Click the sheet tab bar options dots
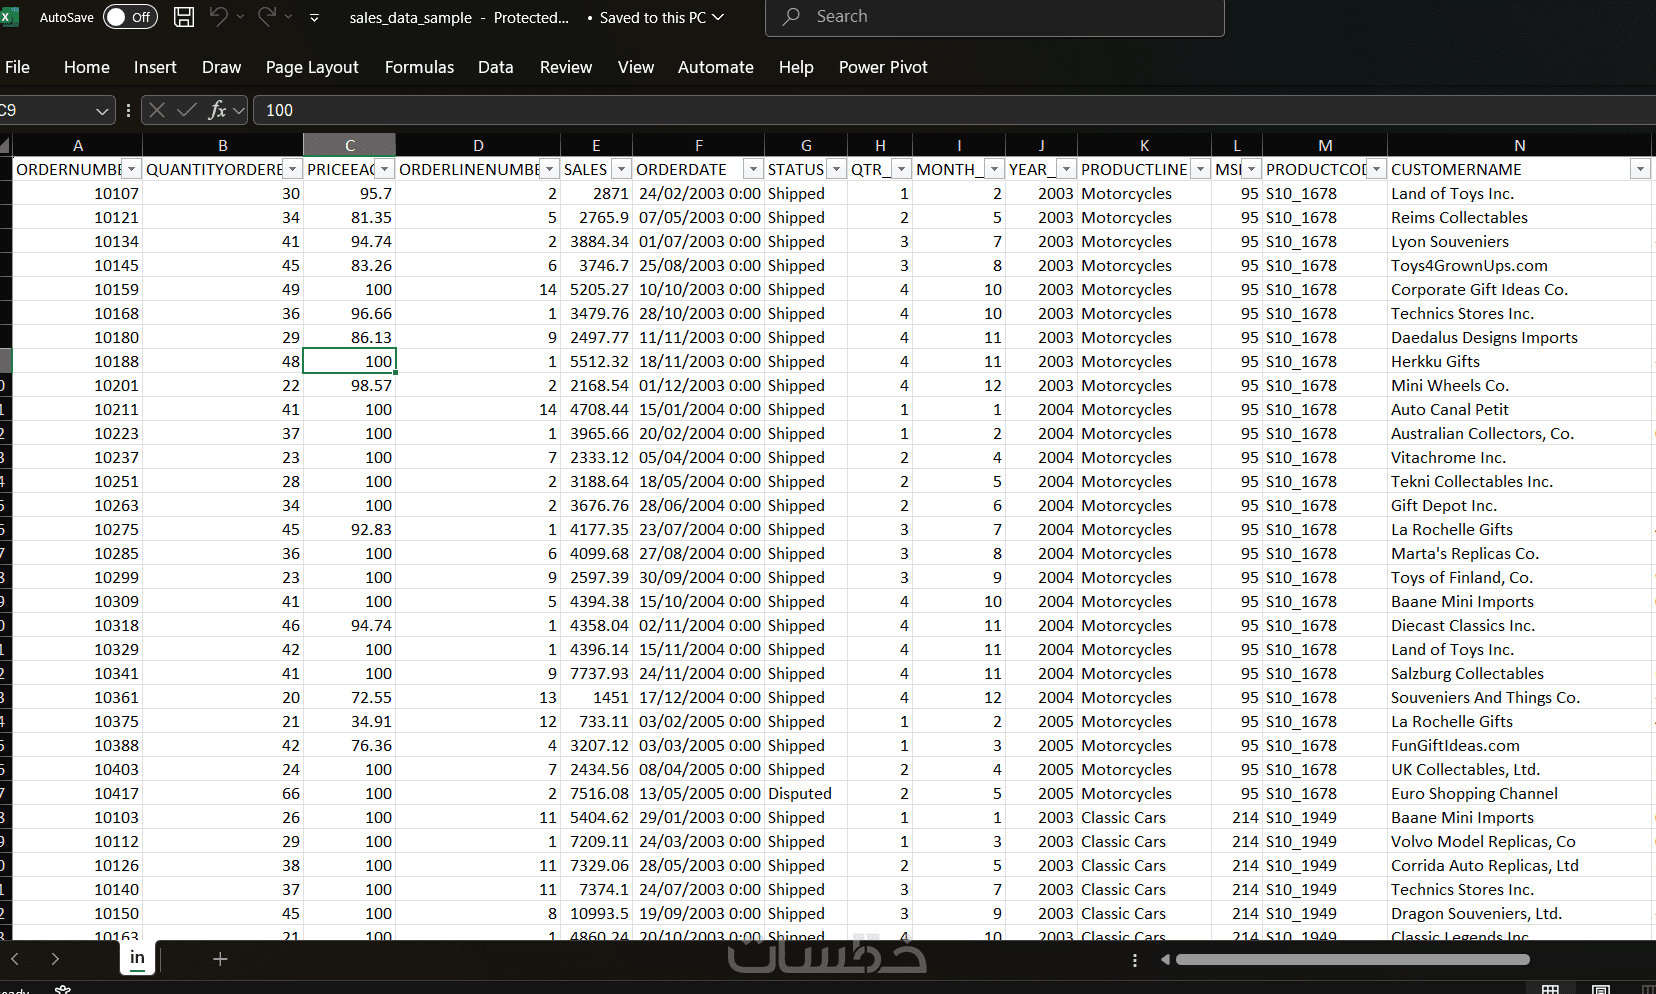The width and height of the screenshot is (1656, 994). coord(1134,960)
